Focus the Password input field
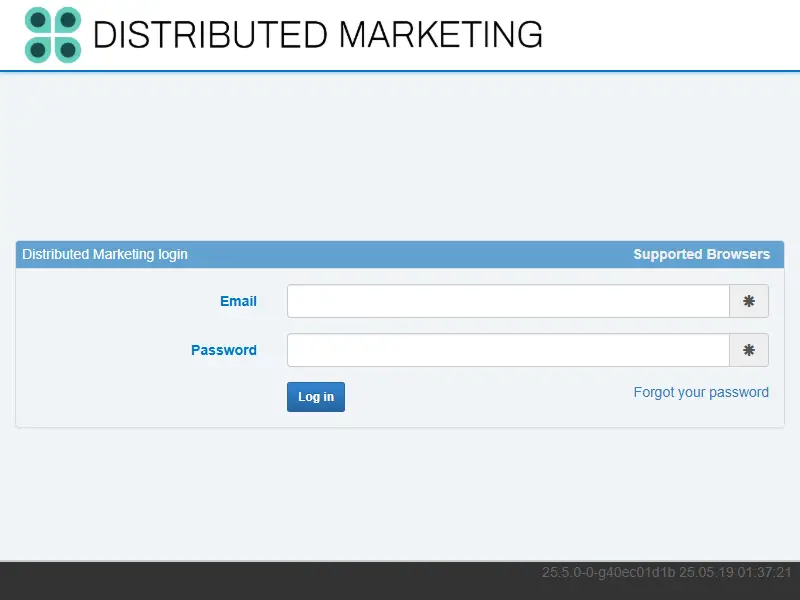 (x=508, y=350)
